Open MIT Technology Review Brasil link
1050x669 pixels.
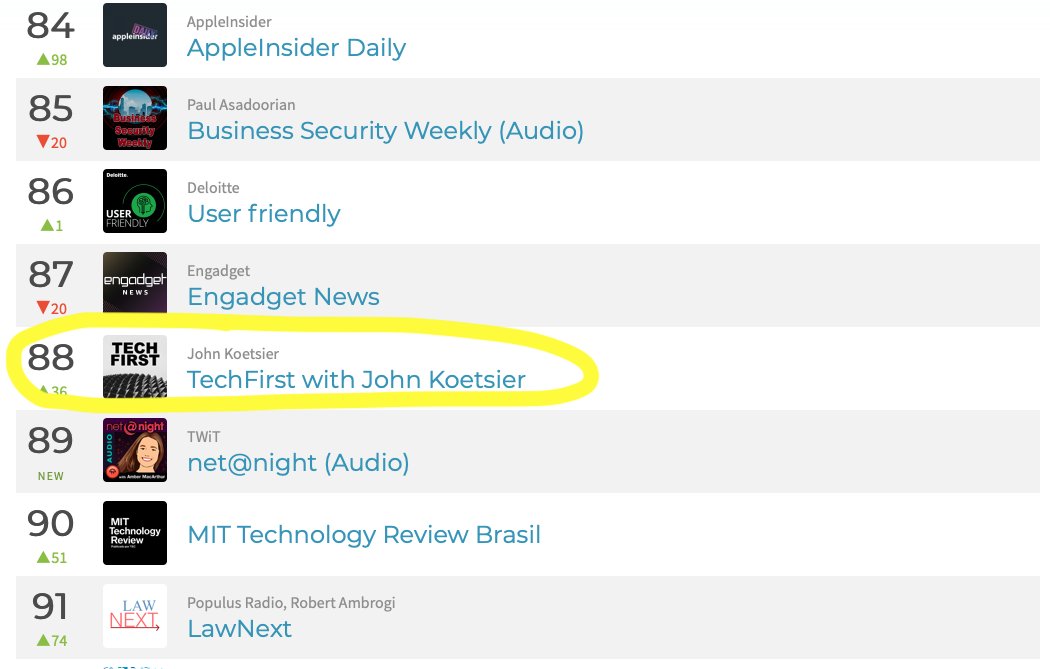(364, 534)
